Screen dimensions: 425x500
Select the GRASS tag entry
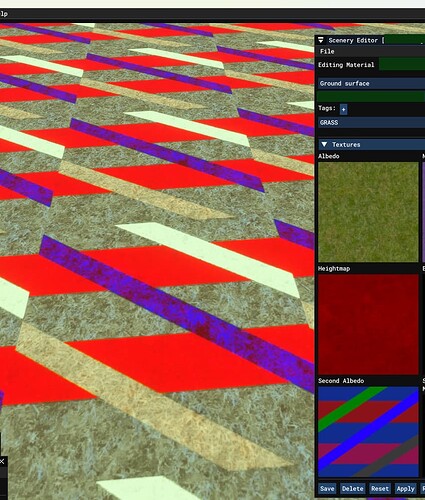(371, 122)
